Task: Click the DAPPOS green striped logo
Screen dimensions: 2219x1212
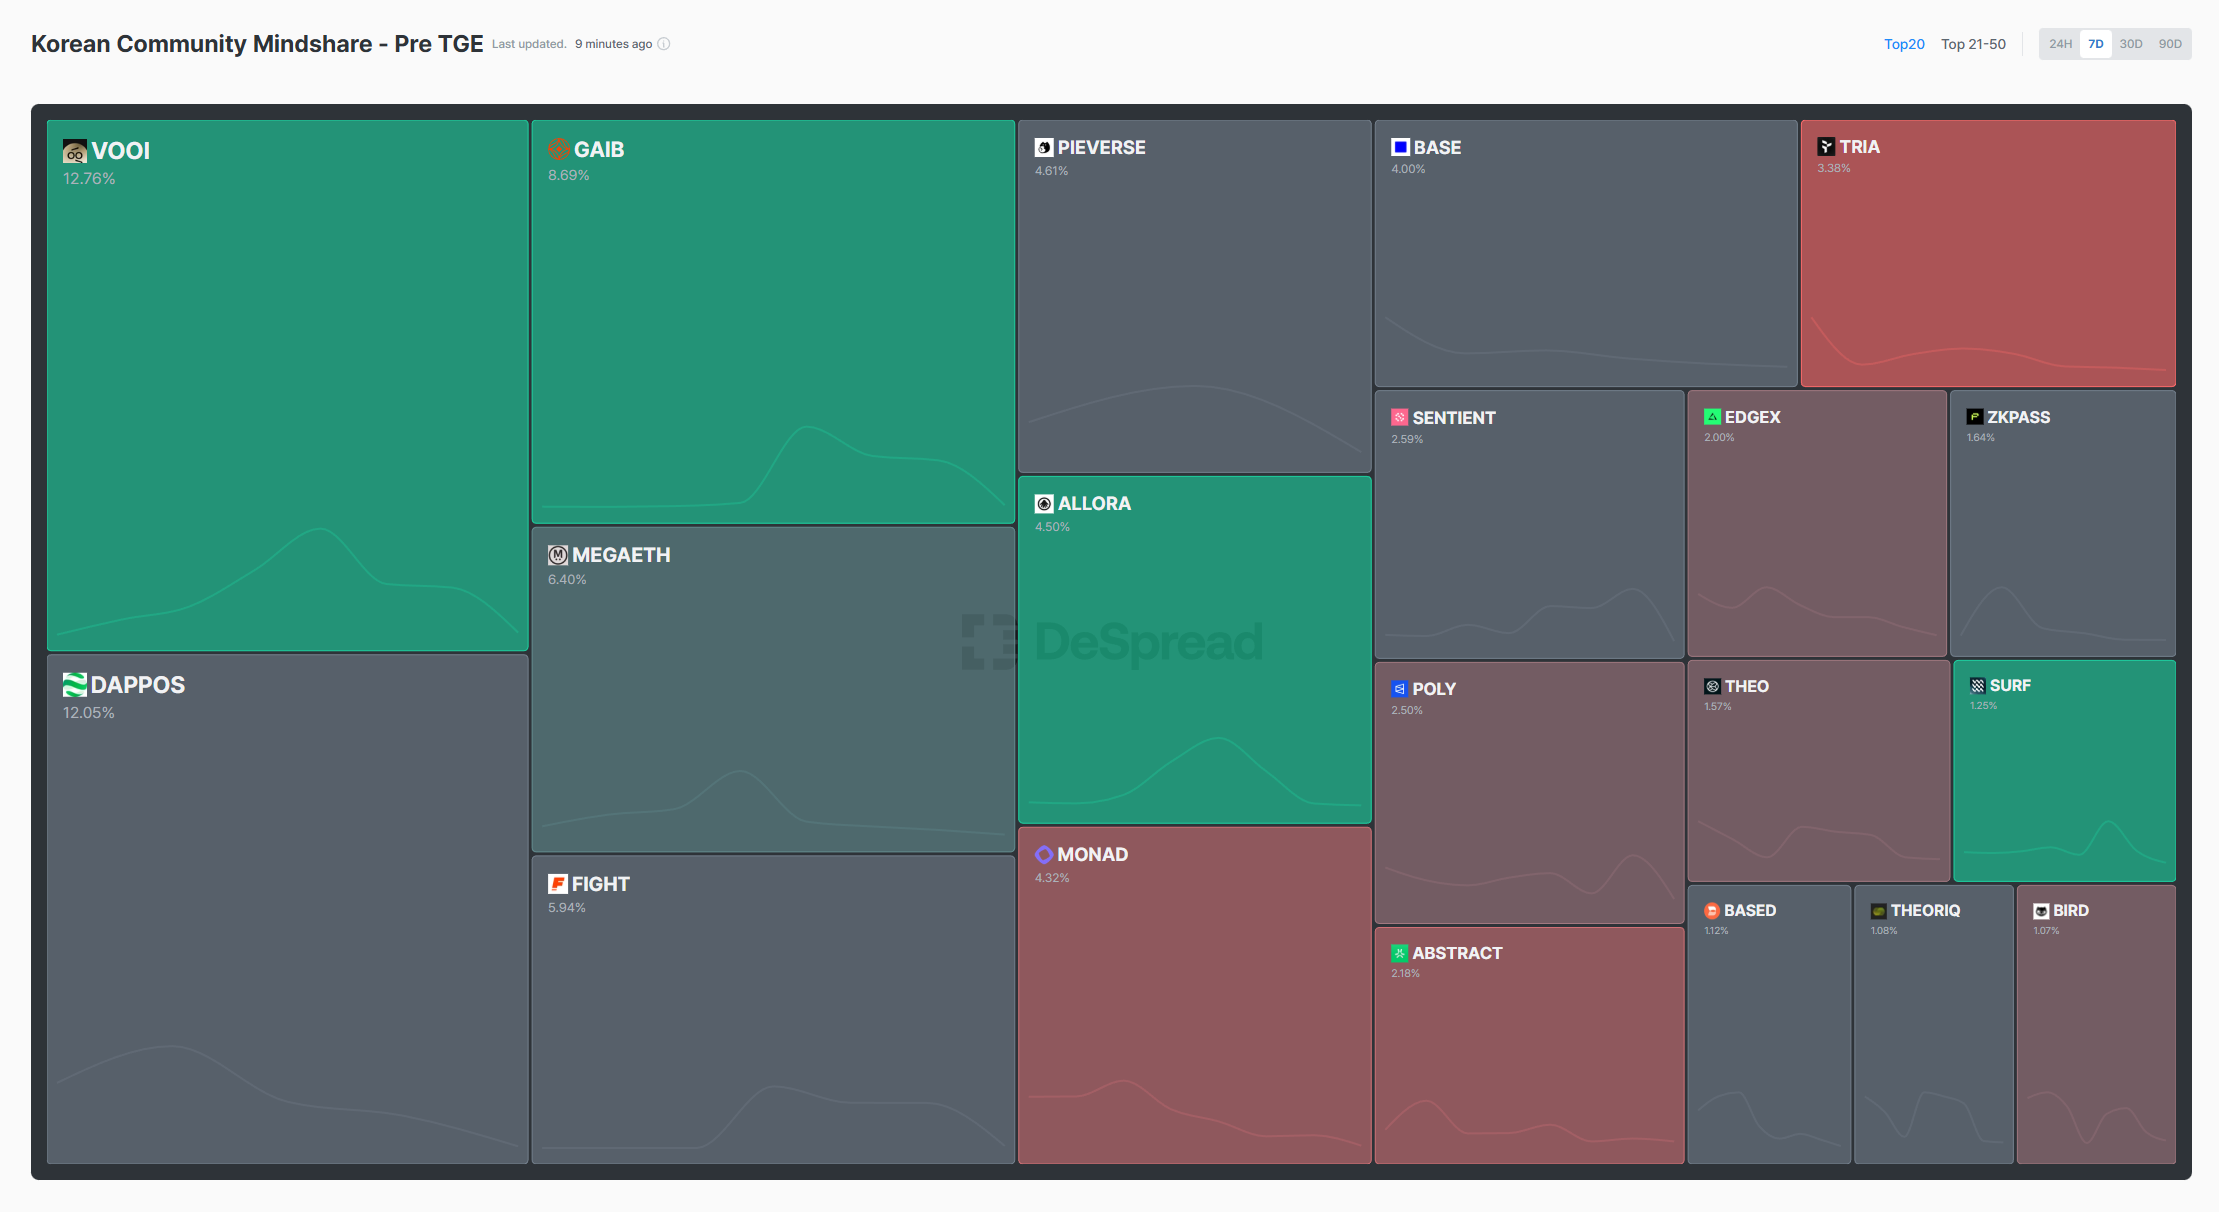Action: tap(75, 685)
